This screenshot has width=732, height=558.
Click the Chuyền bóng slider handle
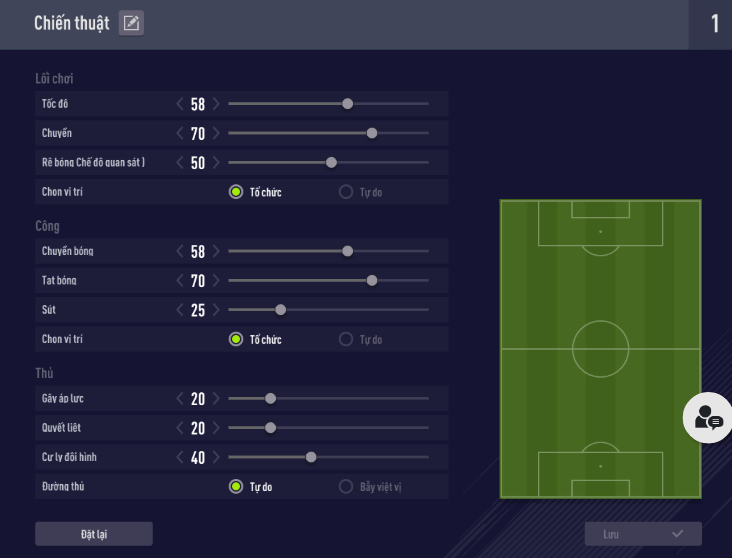coord(348,251)
